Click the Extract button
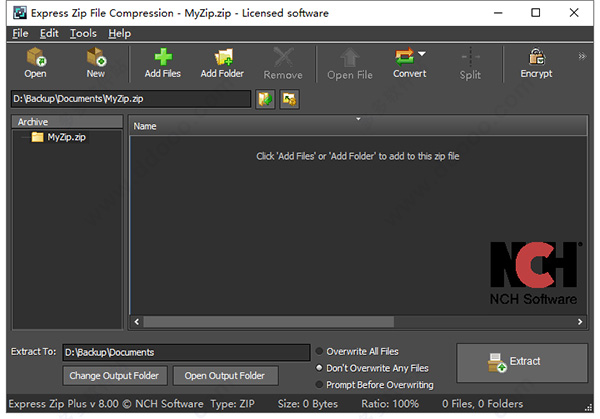This screenshot has height=419, width=600. (522, 362)
